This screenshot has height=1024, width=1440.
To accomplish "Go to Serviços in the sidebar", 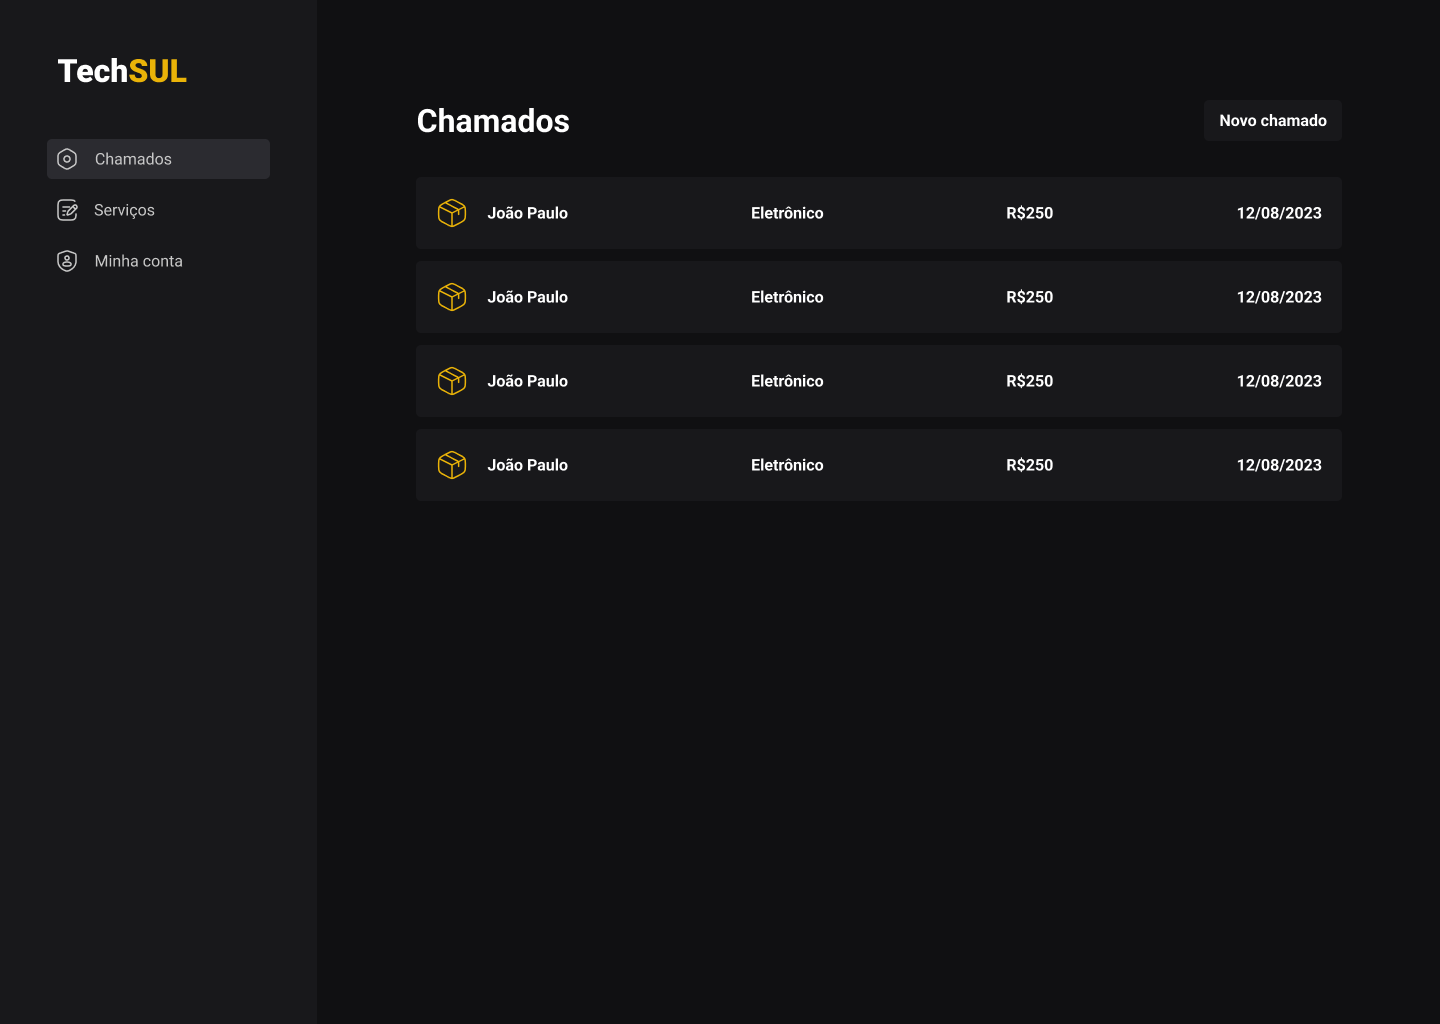I will point(124,210).
